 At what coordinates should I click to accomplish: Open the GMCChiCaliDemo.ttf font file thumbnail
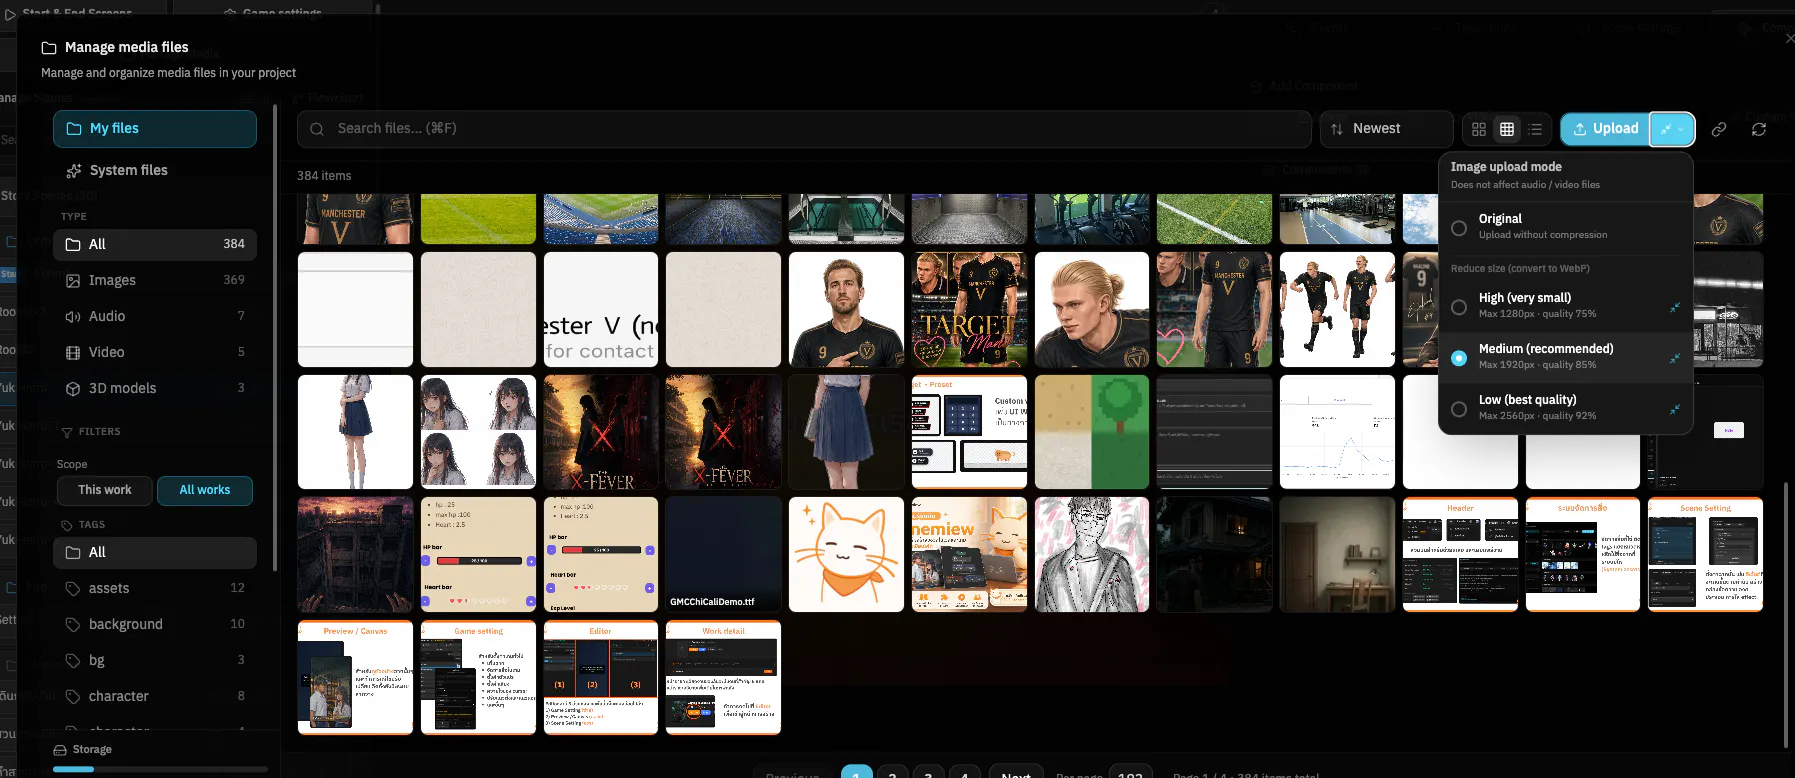(x=723, y=554)
